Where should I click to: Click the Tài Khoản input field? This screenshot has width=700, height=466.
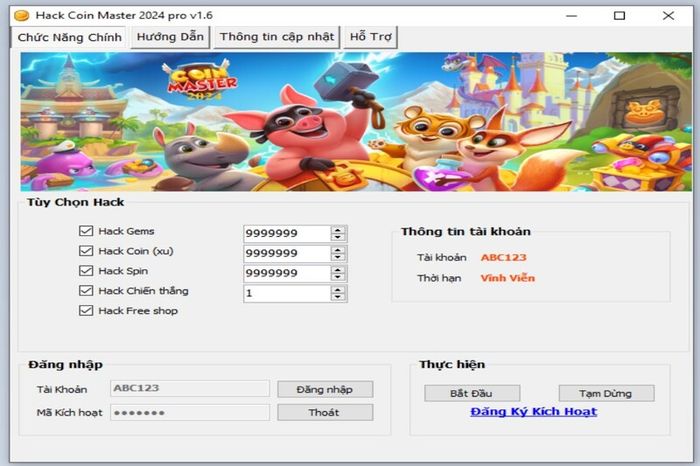pyautogui.click(x=190, y=388)
